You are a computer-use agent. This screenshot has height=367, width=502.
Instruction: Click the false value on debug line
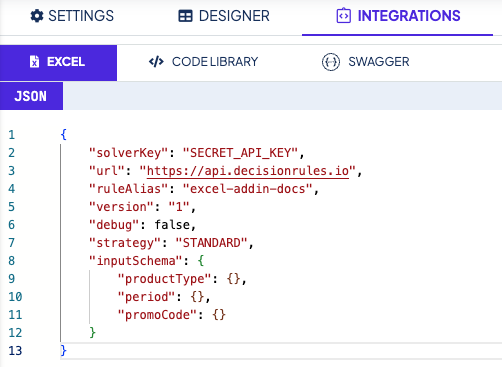point(172,225)
